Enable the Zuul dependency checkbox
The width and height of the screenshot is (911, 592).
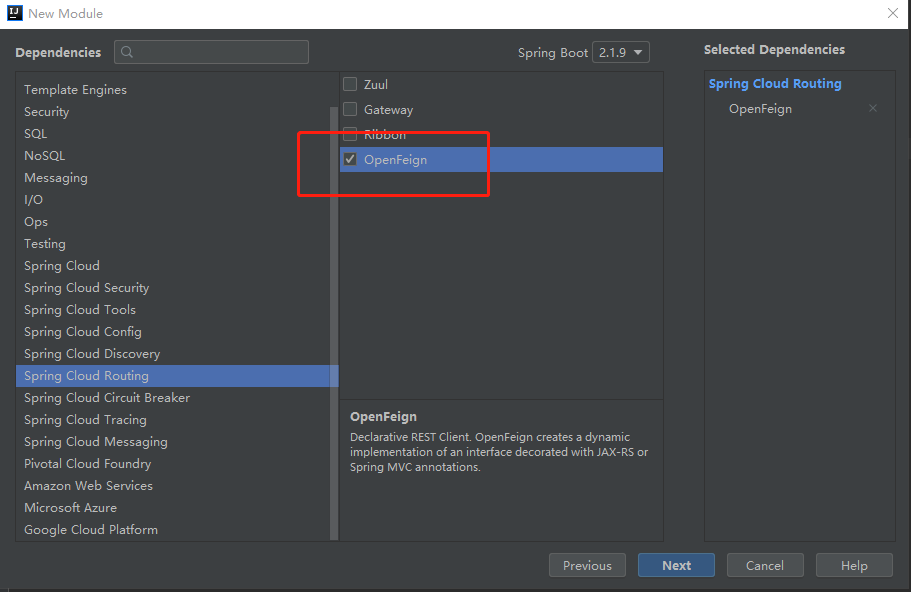pyautogui.click(x=350, y=84)
